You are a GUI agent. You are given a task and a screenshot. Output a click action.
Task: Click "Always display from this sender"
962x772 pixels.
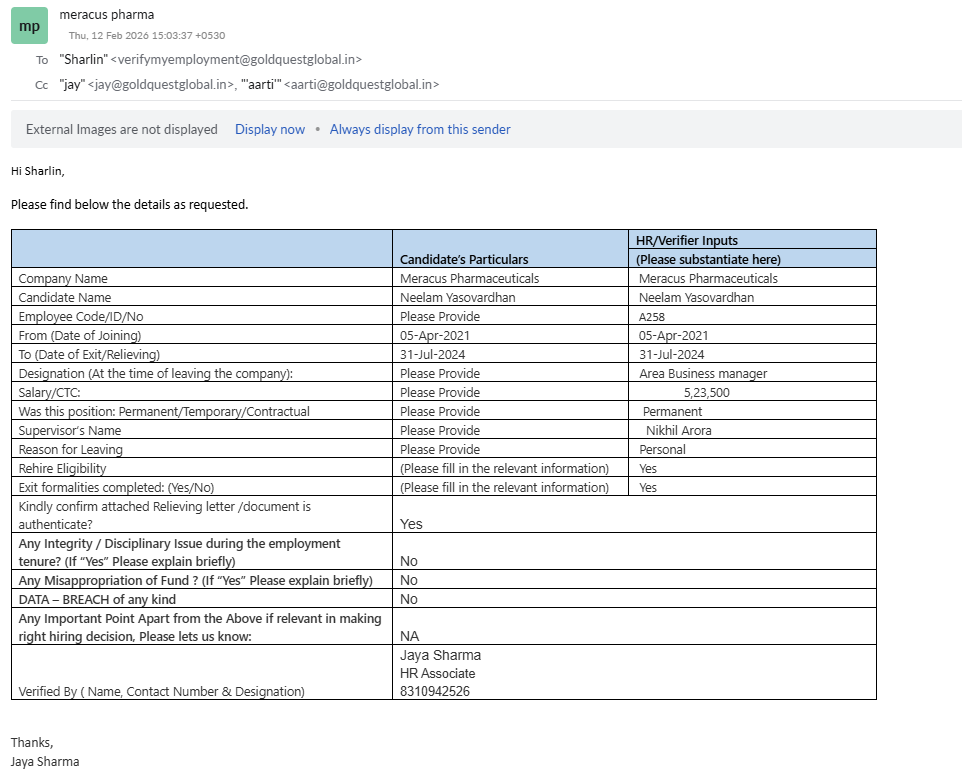(x=420, y=129)
